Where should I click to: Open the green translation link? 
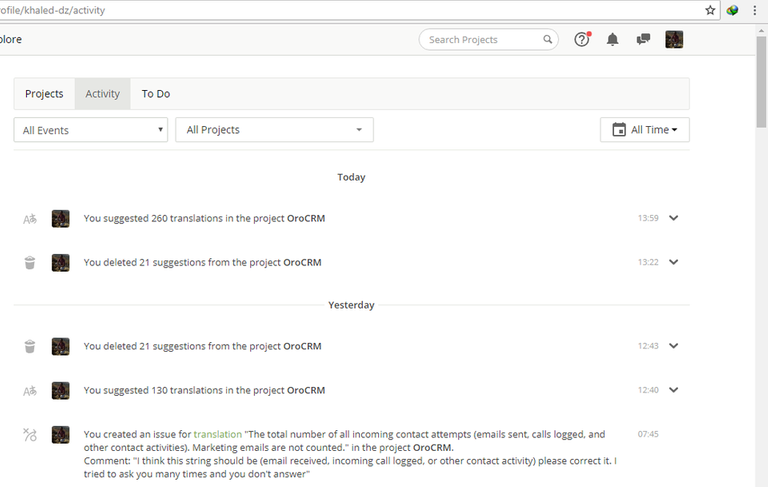[x=217, y=435]
